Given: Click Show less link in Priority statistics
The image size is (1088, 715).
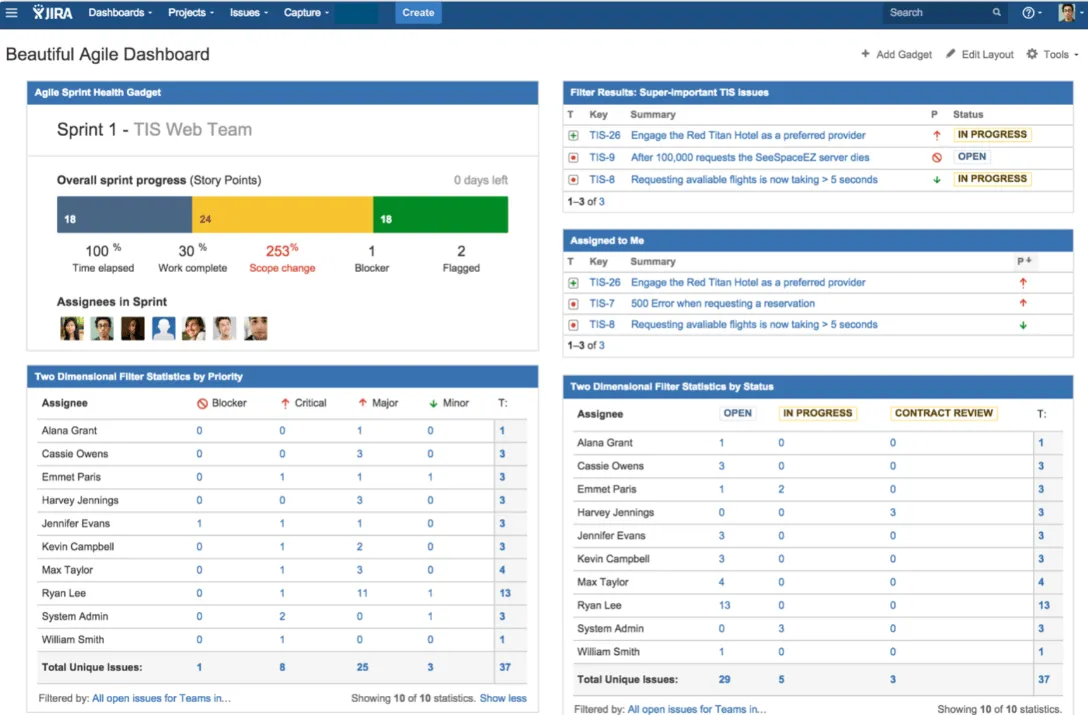Looking at the screenshot, I should point(503,698).
